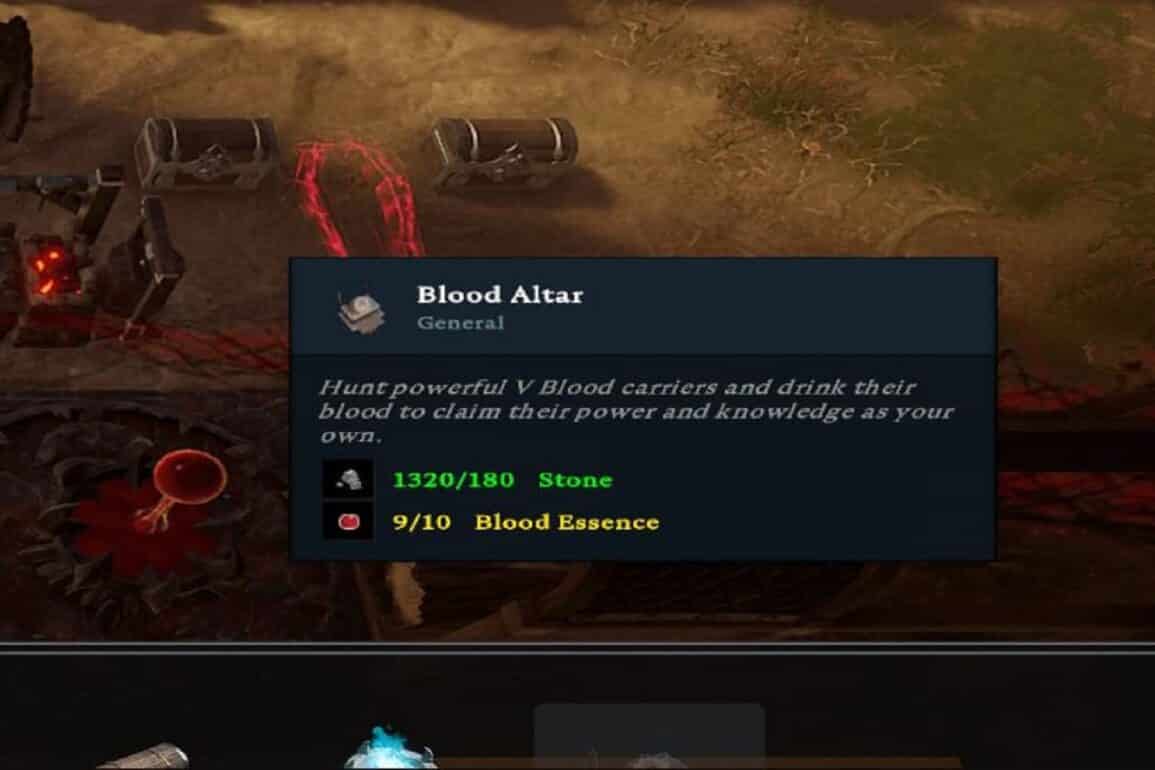The height and width of the screenshot is (770, 1155).
Task: Click the Stone resource icon
Action: 348,480
